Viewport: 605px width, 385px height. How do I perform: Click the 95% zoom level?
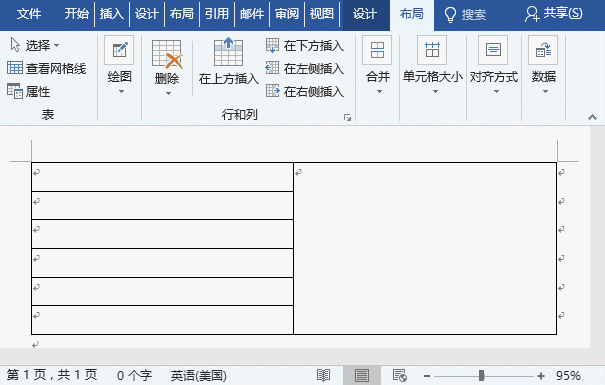coord(568,375)
